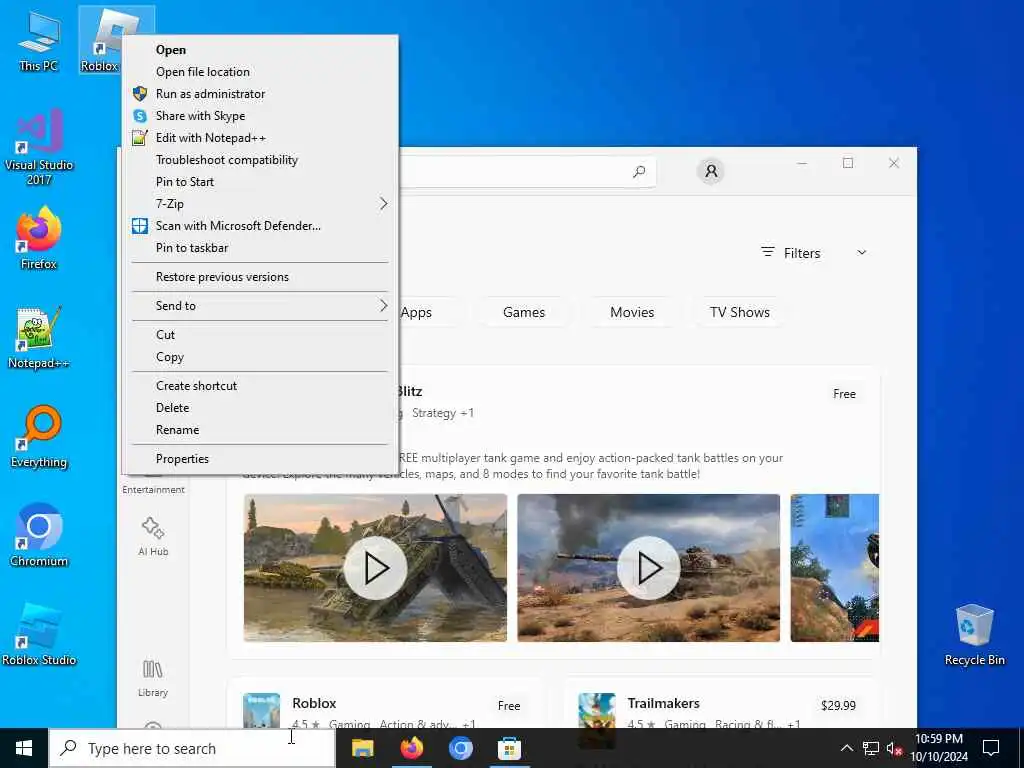Click the Free button on the Roblox result
The image size is (1024, 768).
pos(509,705)
